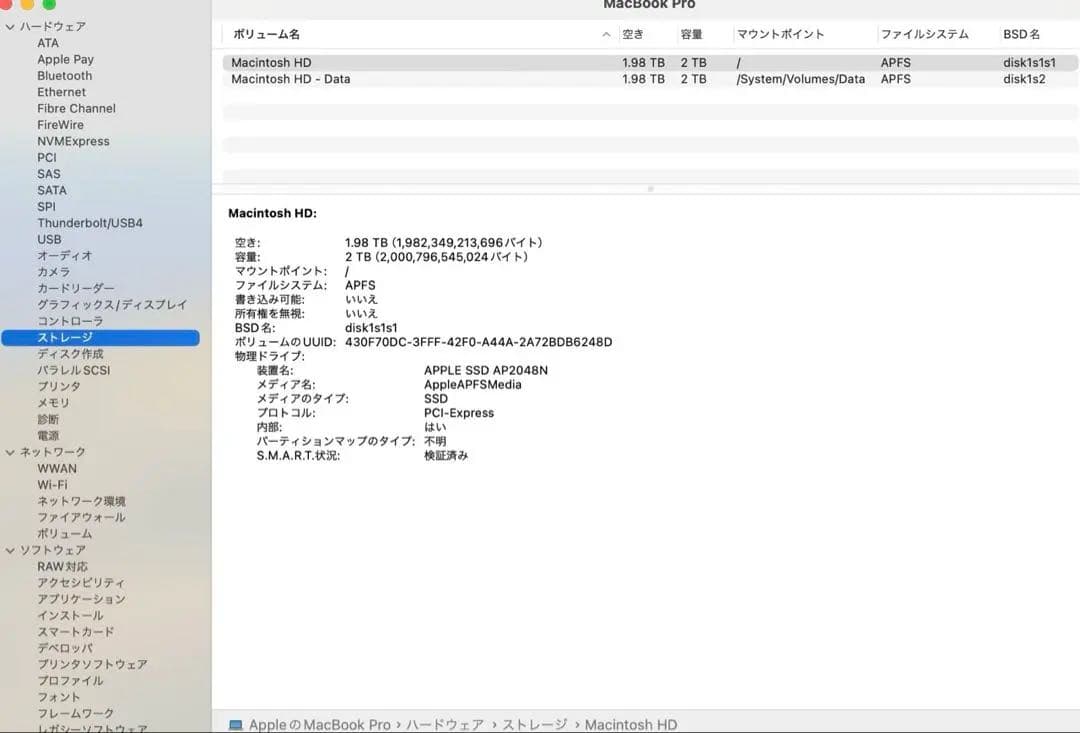1080x733 pixels.
Task: Collapse the ソフトウェア section
Action: pyautogui.click(x=9, y=550)
